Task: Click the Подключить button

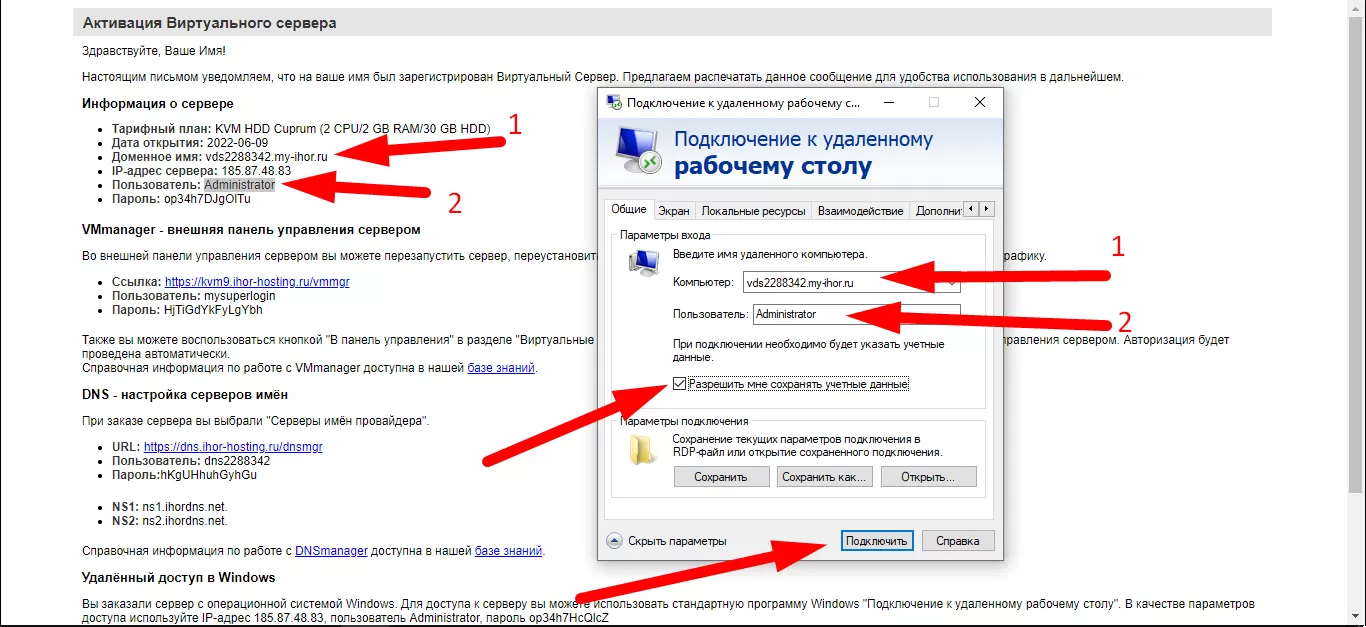Action: 876,541
